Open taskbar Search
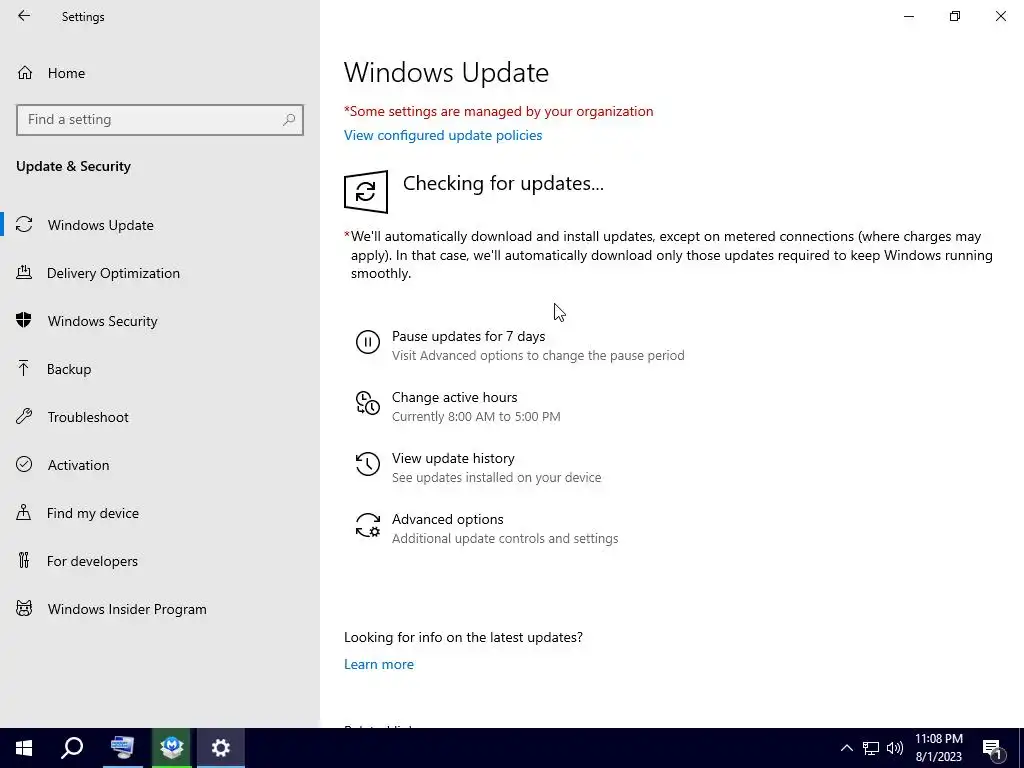Screen dimensions: 1024x768 point(72,748)
